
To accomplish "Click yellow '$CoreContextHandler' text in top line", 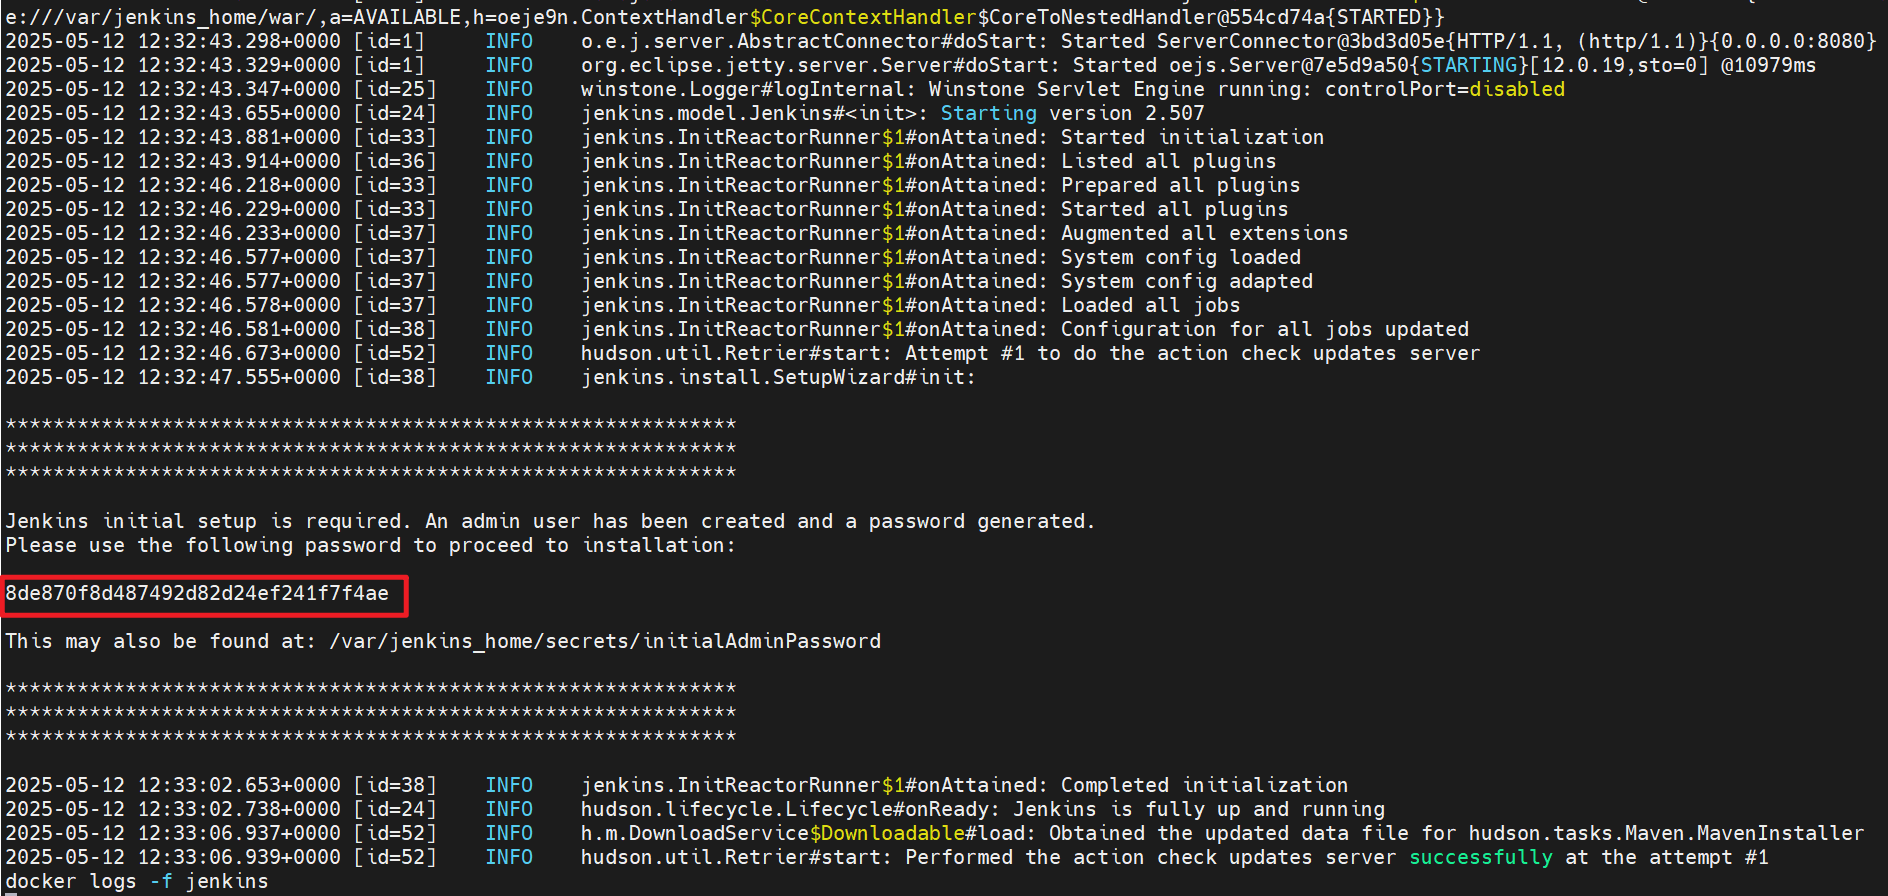I will tap(862, 18).
